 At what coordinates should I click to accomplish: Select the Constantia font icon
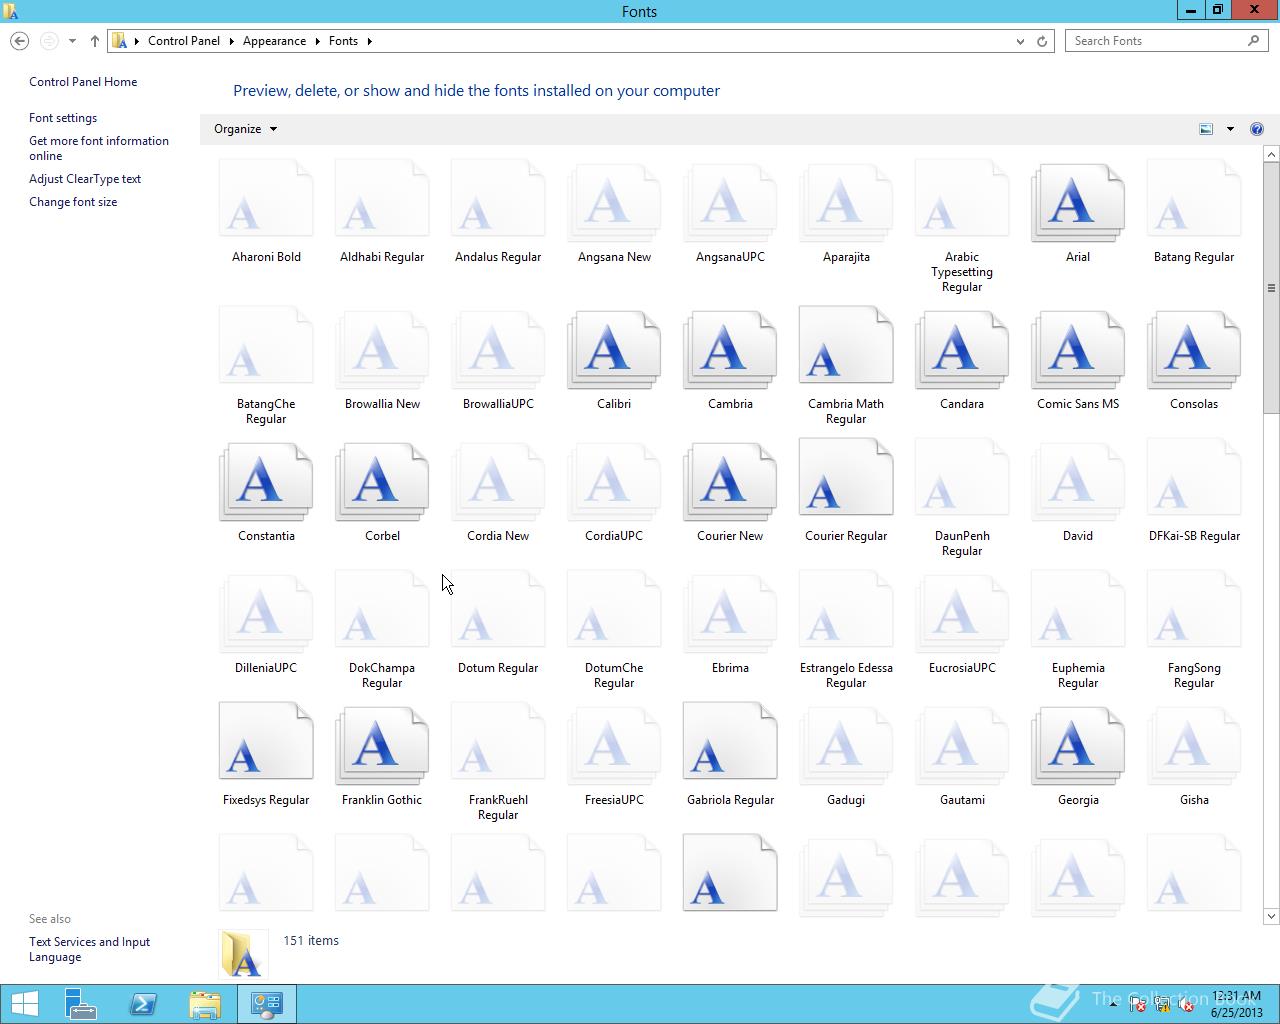pos(266,483)
